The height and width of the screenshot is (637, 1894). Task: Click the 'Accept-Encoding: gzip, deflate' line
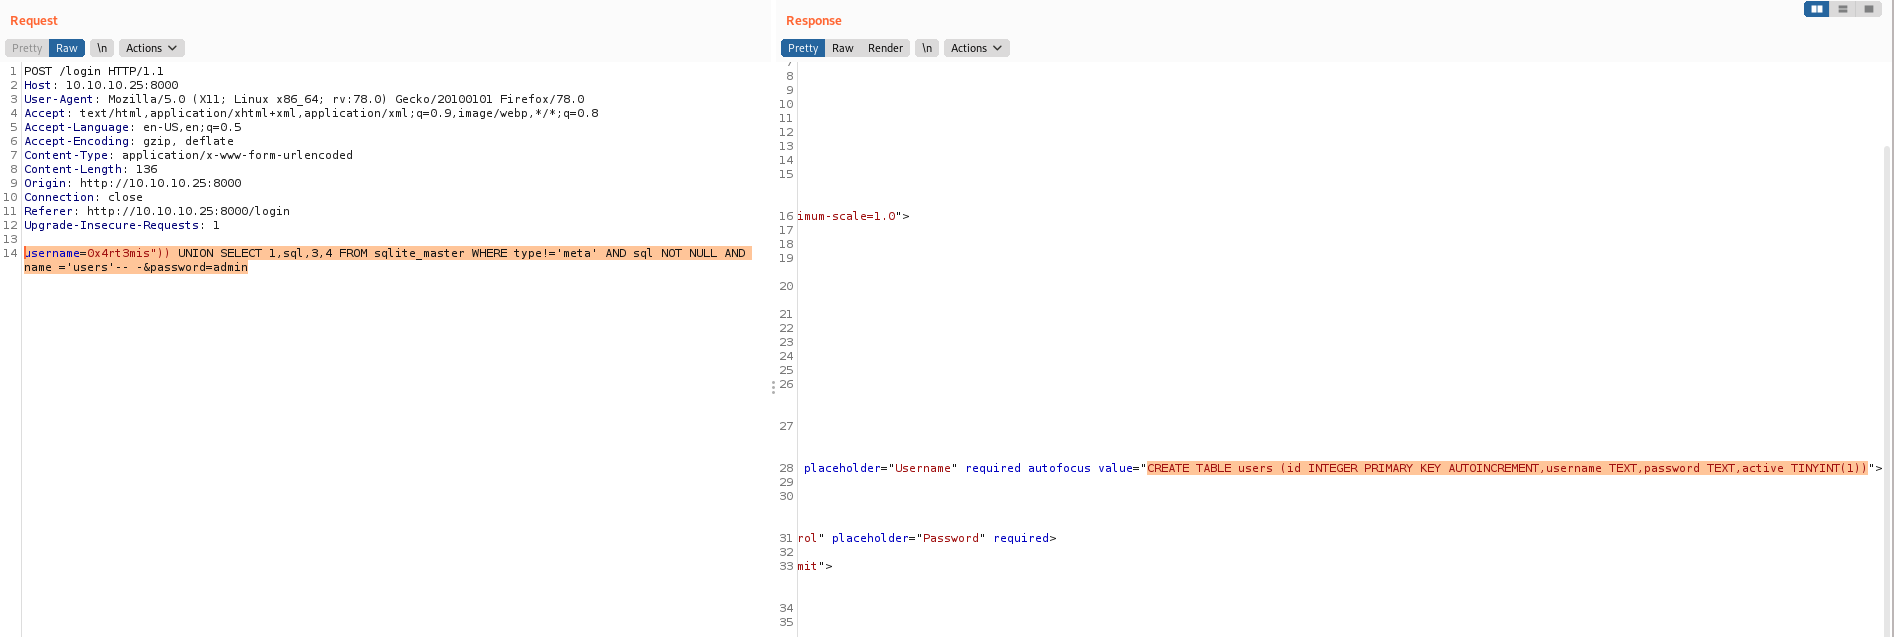coord(129,141)
